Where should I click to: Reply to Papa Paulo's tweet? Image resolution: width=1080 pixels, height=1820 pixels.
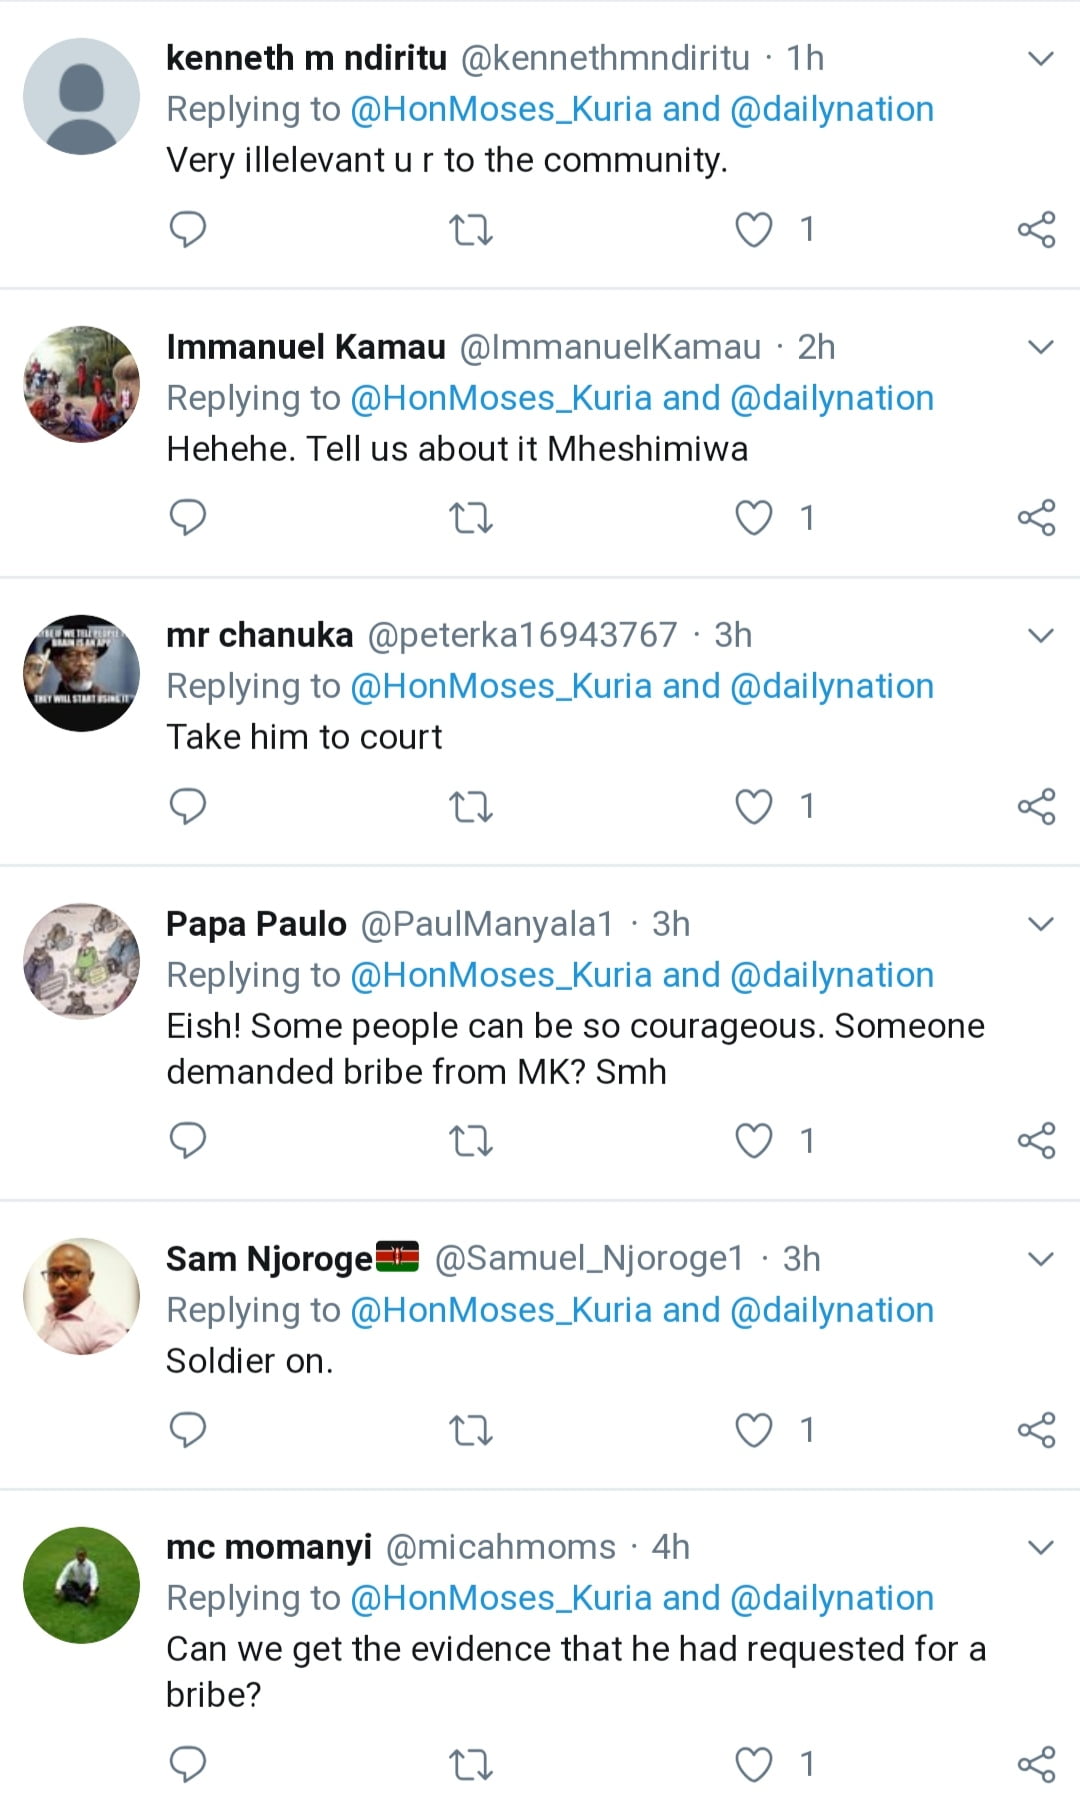187,1141
